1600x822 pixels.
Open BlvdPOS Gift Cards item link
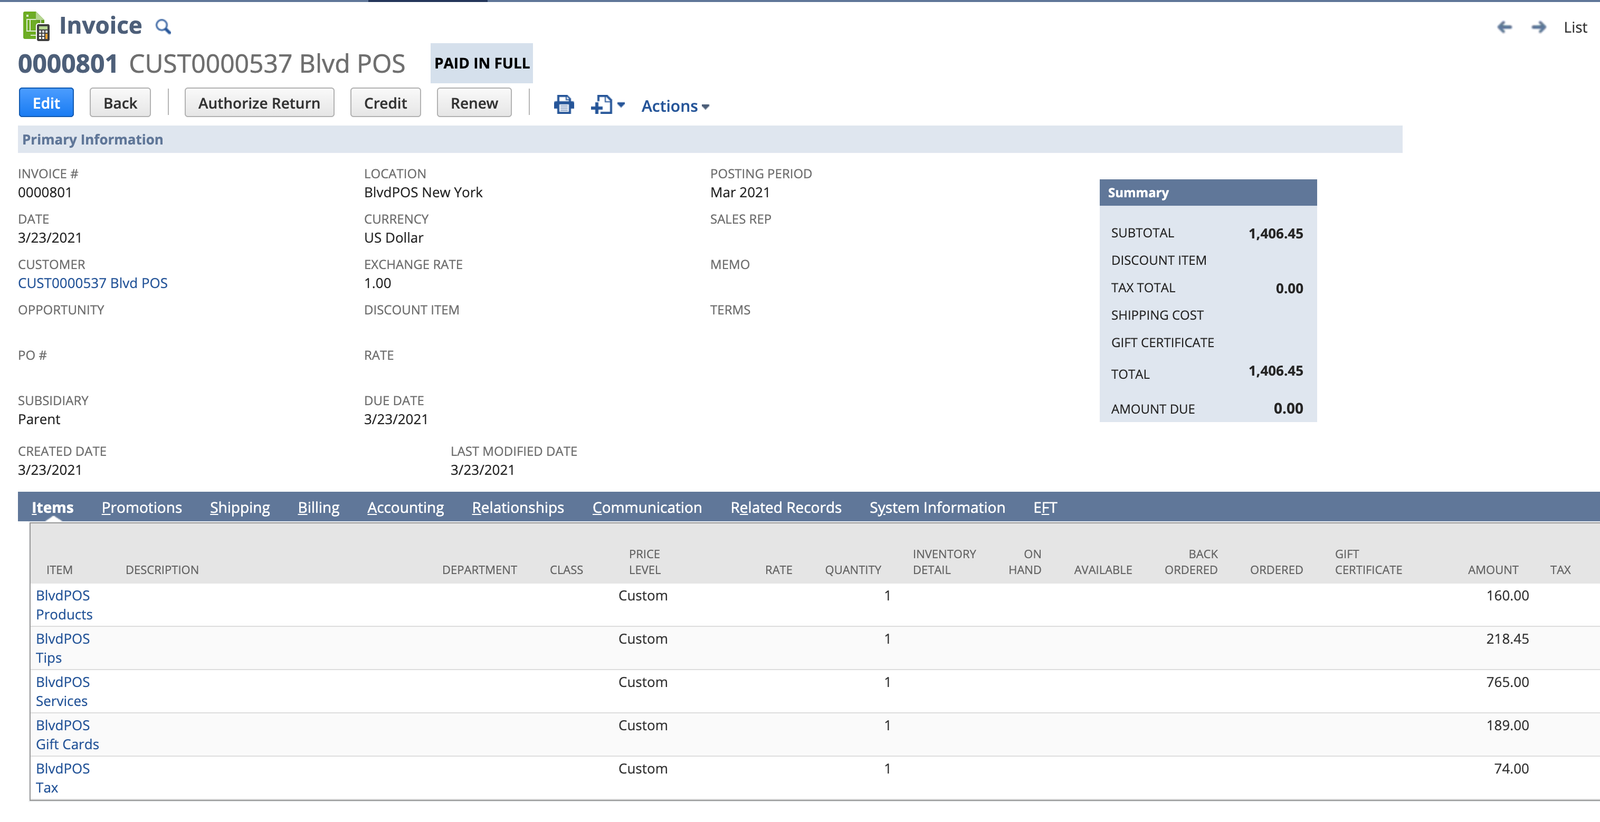pyautogui.click(x=67, y=735)
